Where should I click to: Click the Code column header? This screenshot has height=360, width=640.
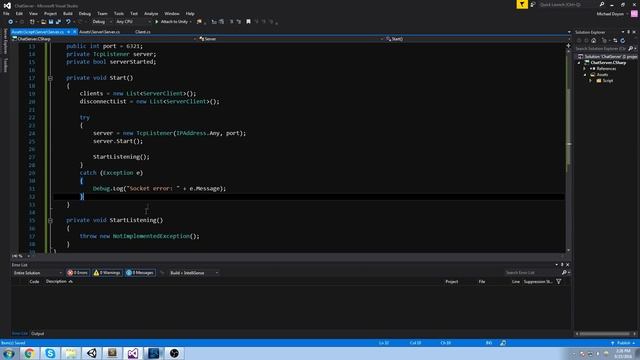point(34,282)
